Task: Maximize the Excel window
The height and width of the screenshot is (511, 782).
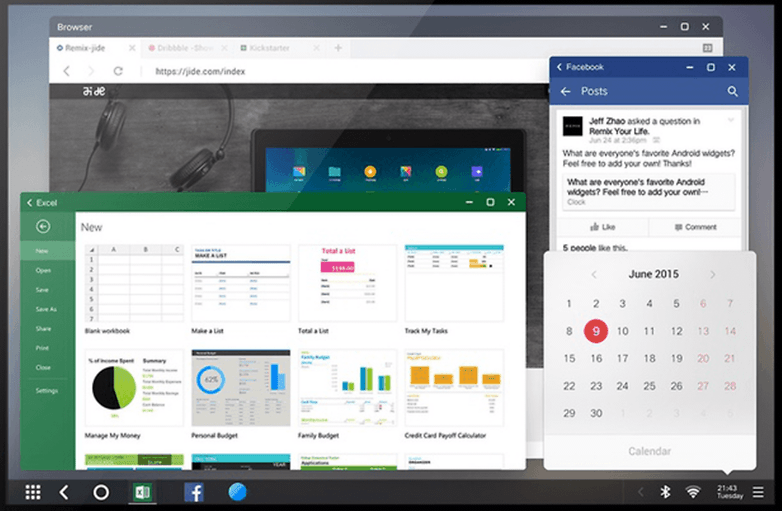Action: tap(490, 202)
